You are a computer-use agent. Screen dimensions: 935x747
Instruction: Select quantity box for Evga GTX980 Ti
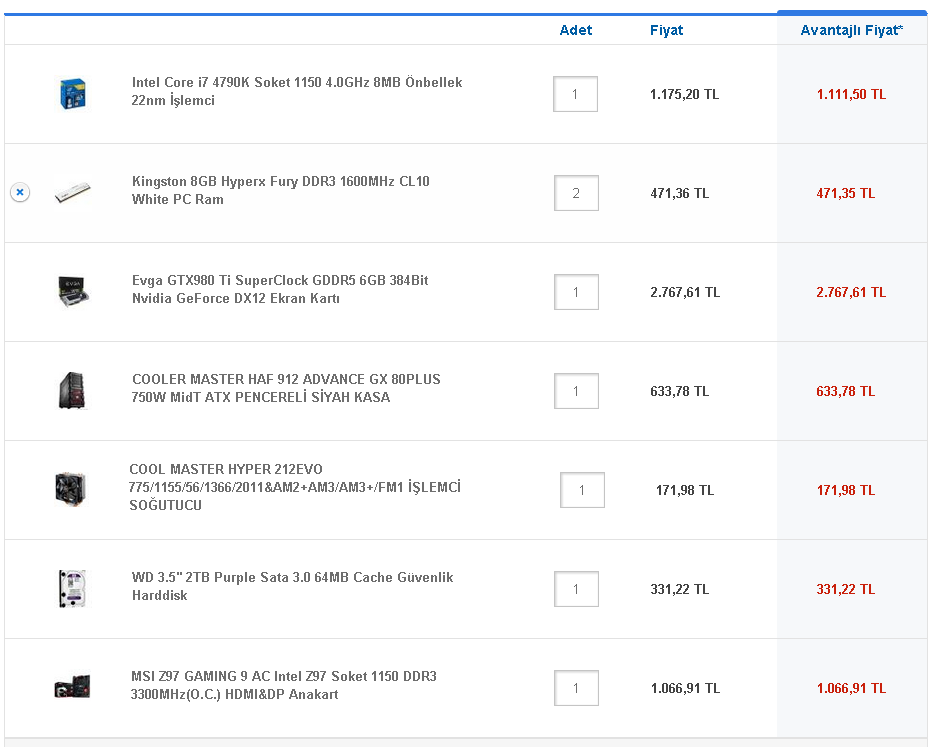click(576, 292)
